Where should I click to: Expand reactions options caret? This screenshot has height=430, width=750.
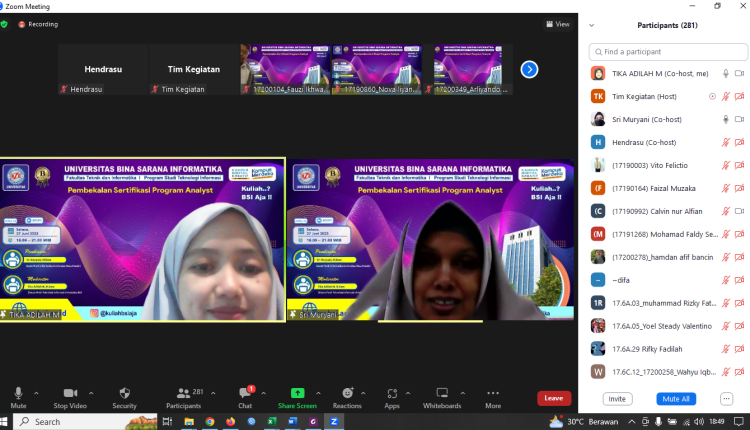coord(363,393)
